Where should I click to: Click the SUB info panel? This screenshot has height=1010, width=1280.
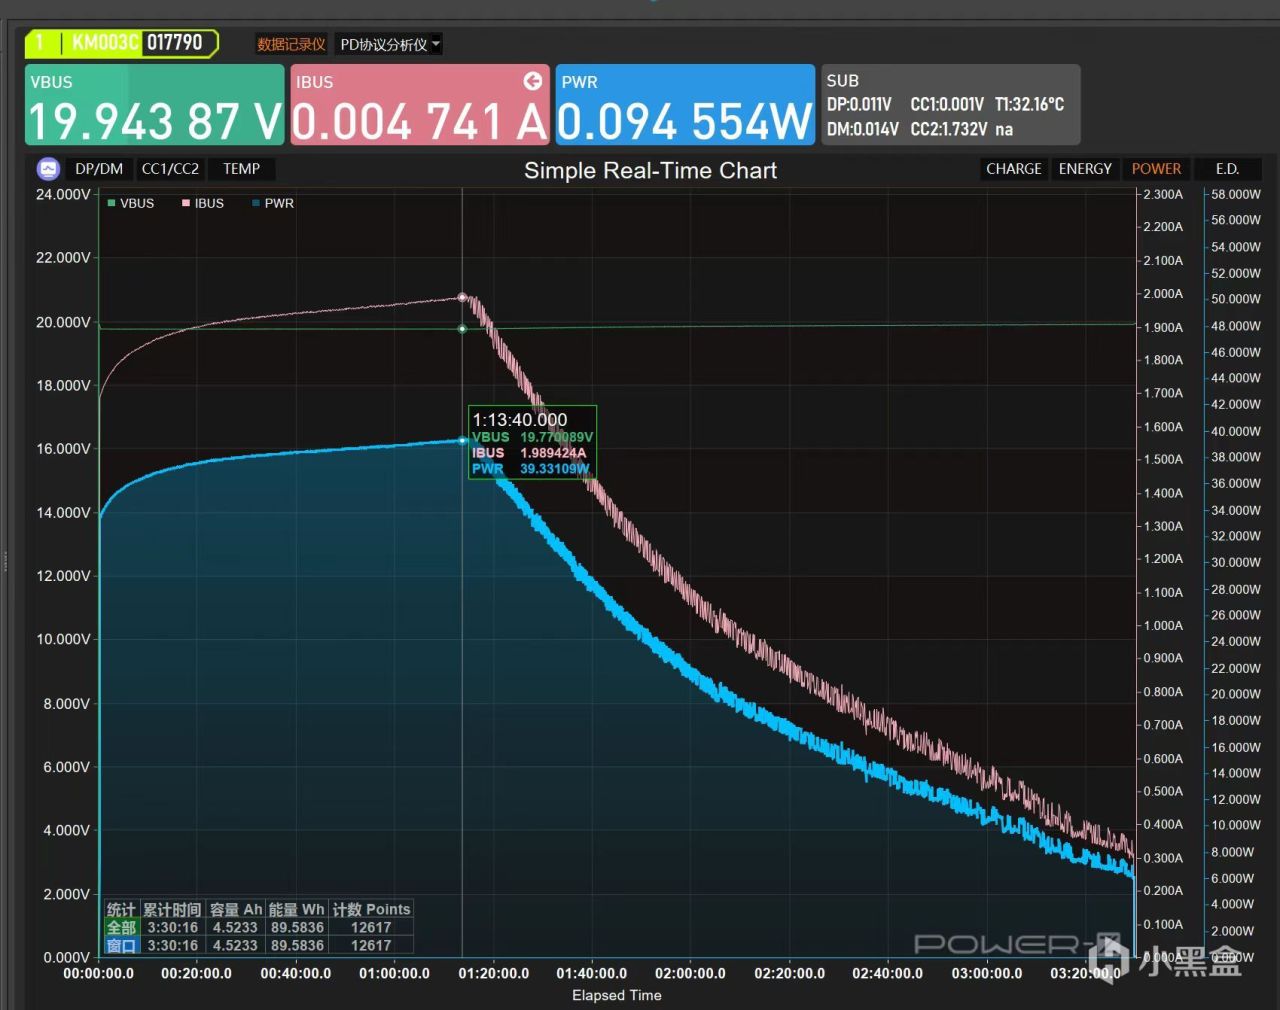pos(951,105)
